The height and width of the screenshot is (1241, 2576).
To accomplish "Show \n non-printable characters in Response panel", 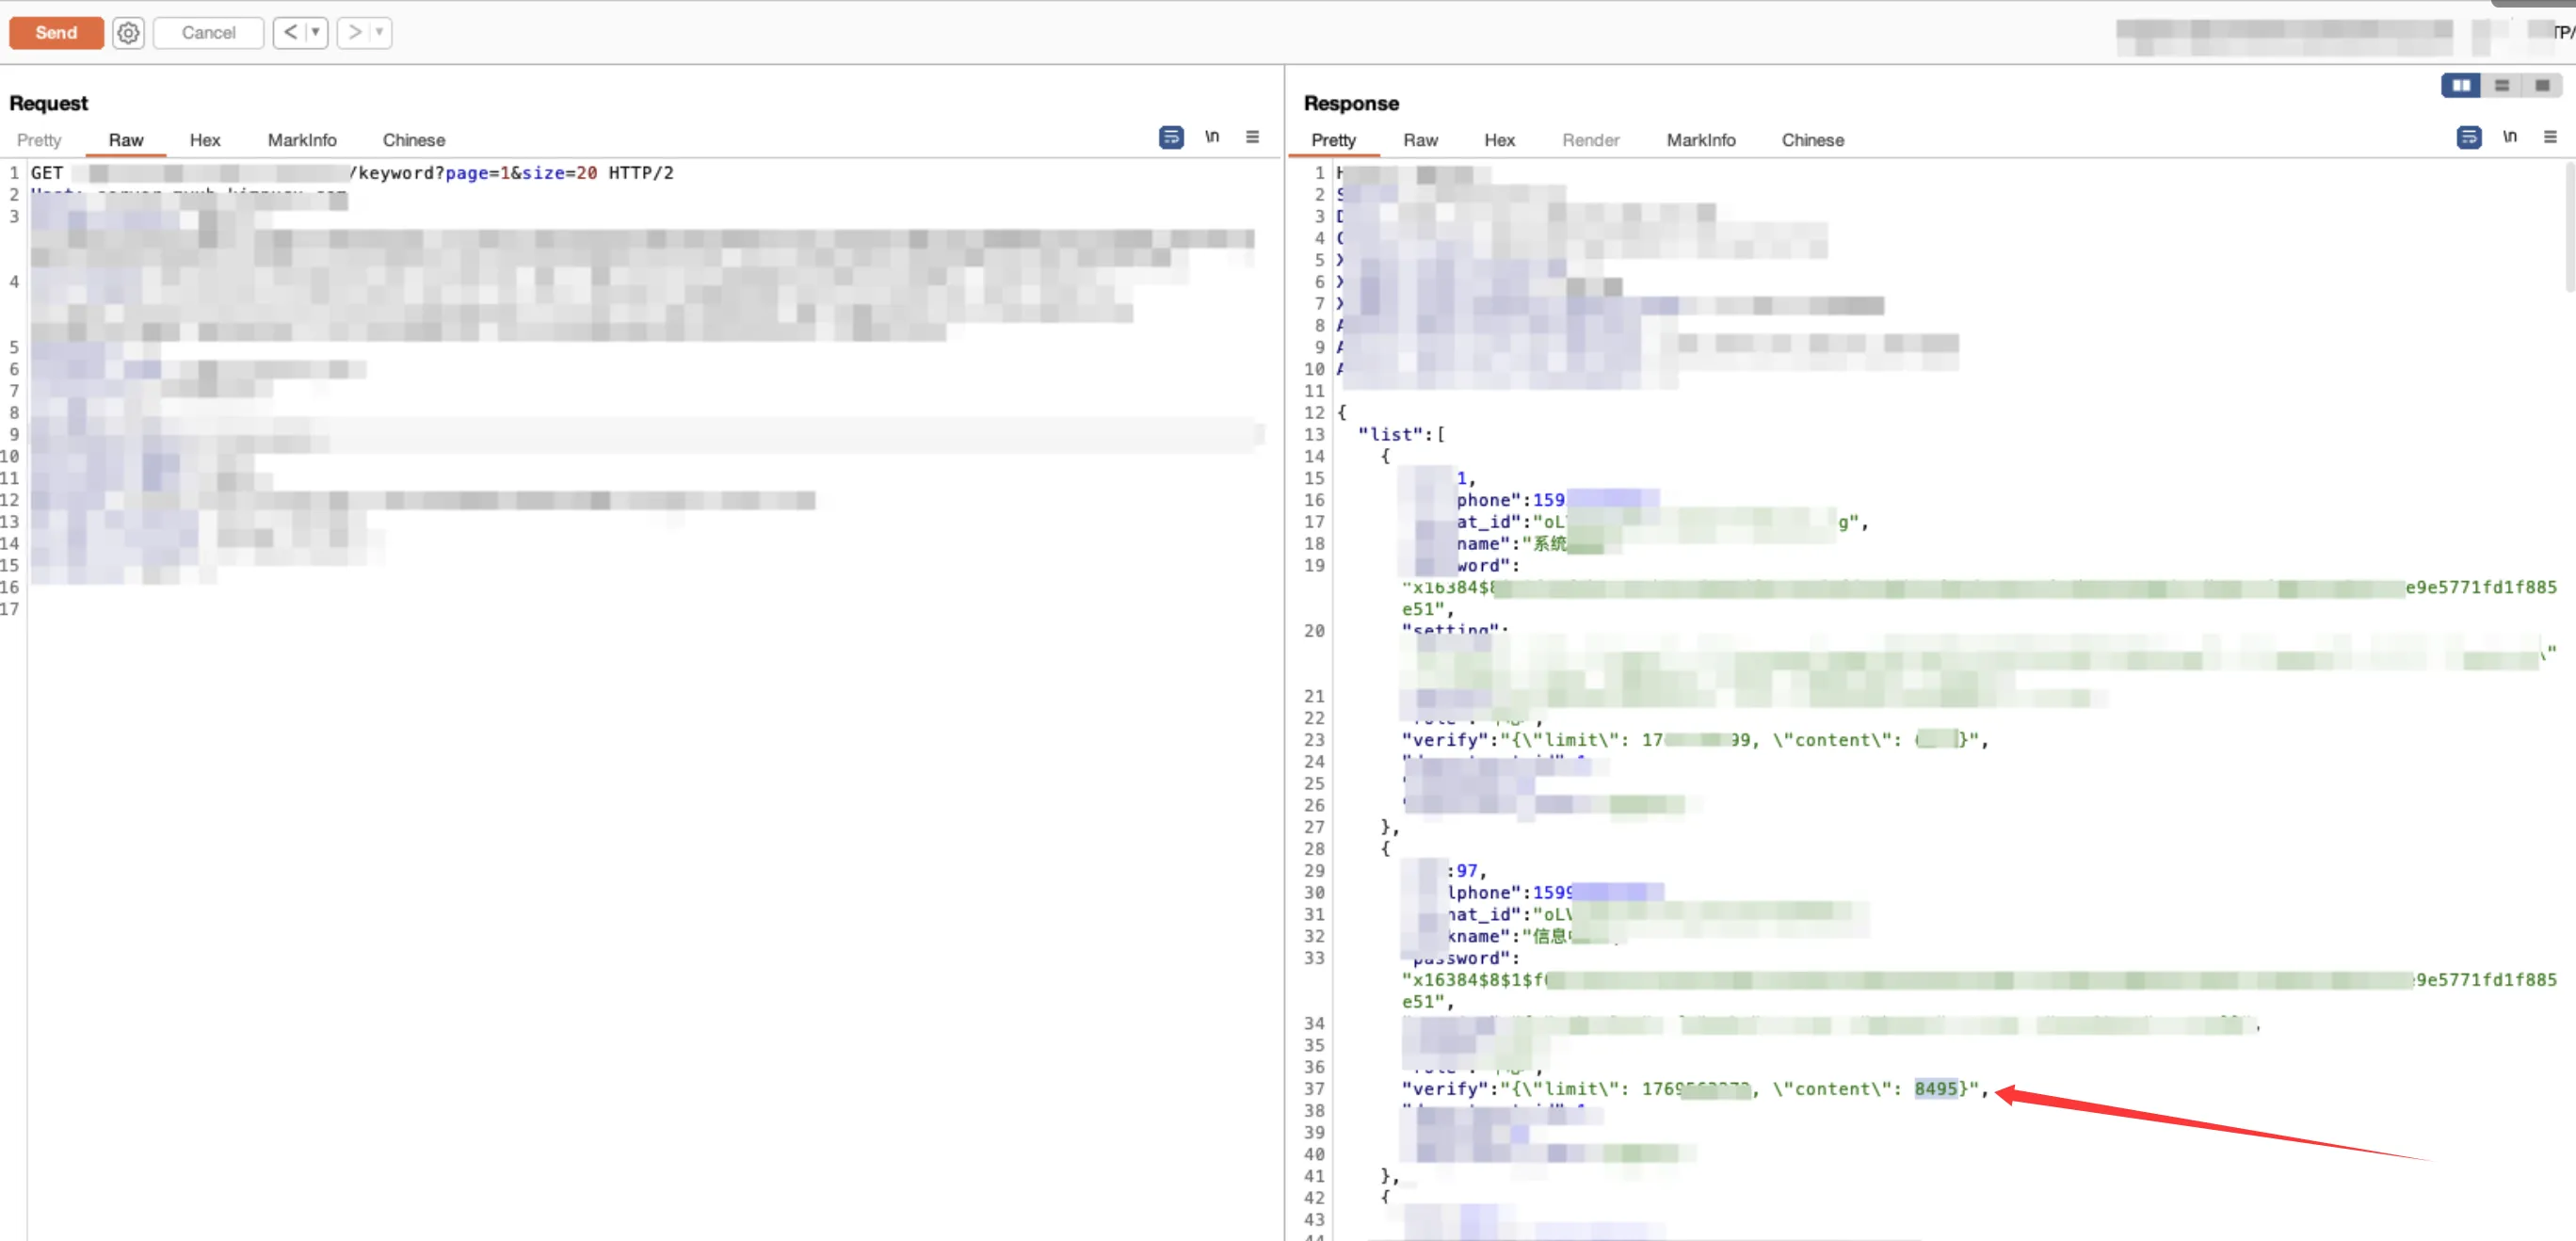I will [2510, 137].
